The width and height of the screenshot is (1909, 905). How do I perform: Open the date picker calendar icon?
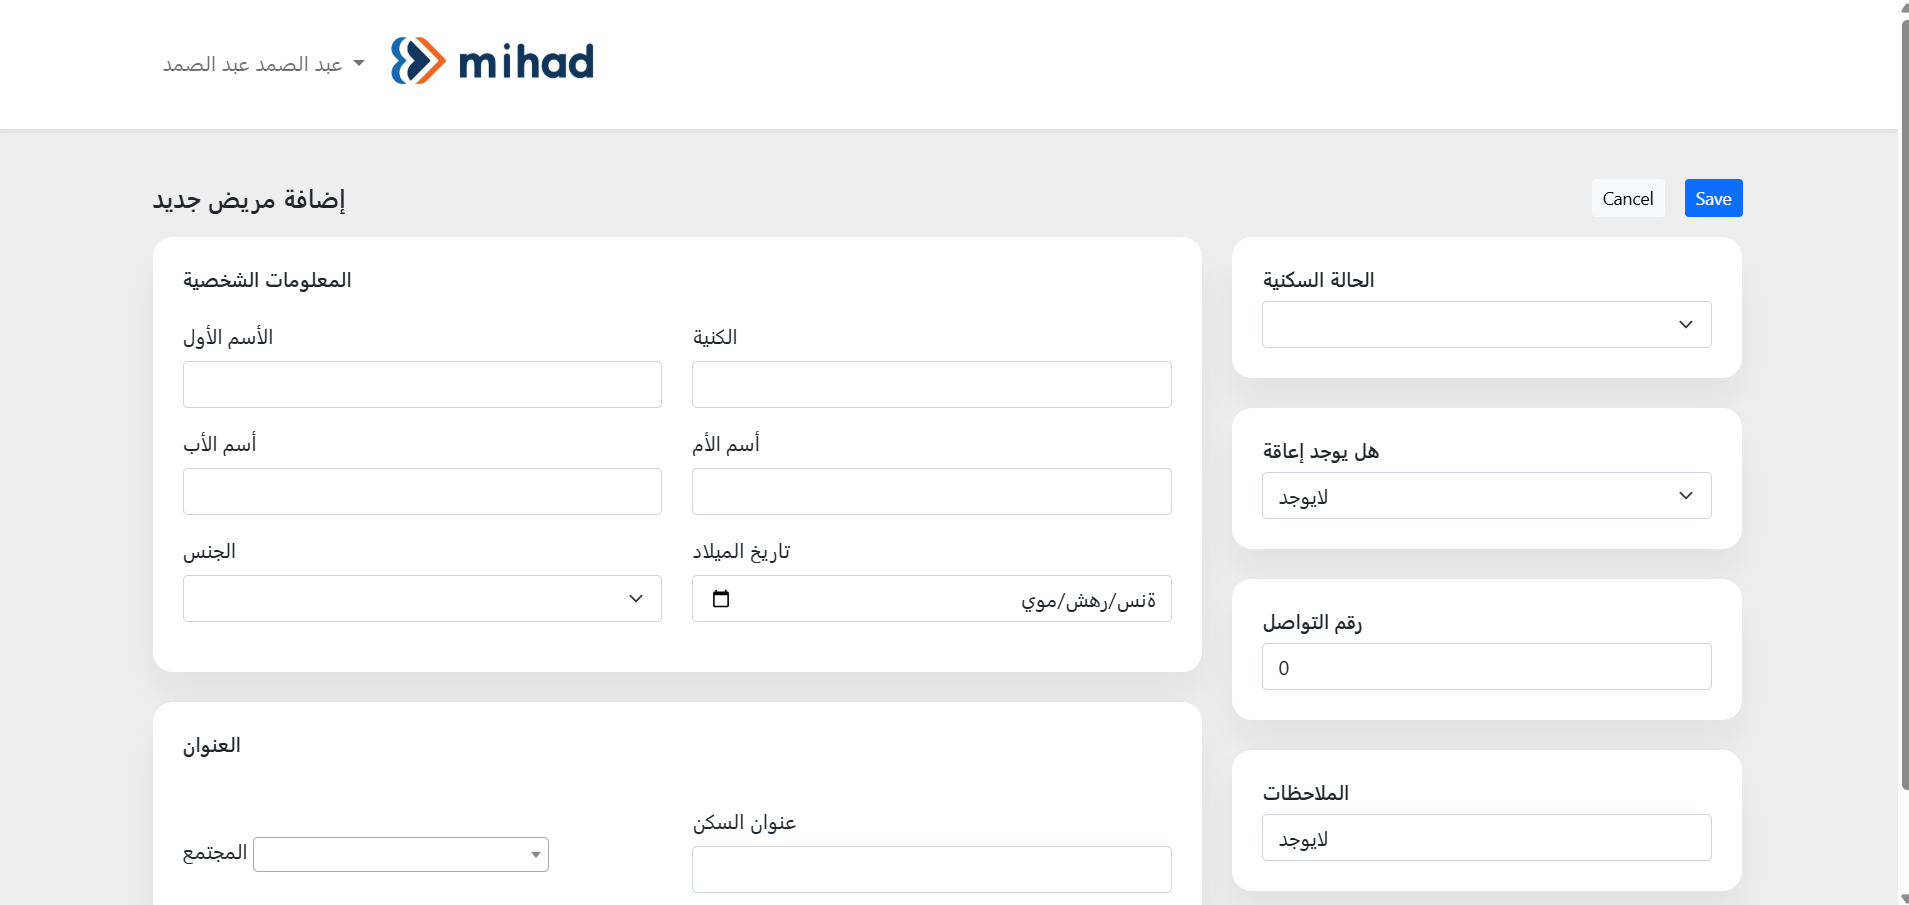(x=721, y=599)
